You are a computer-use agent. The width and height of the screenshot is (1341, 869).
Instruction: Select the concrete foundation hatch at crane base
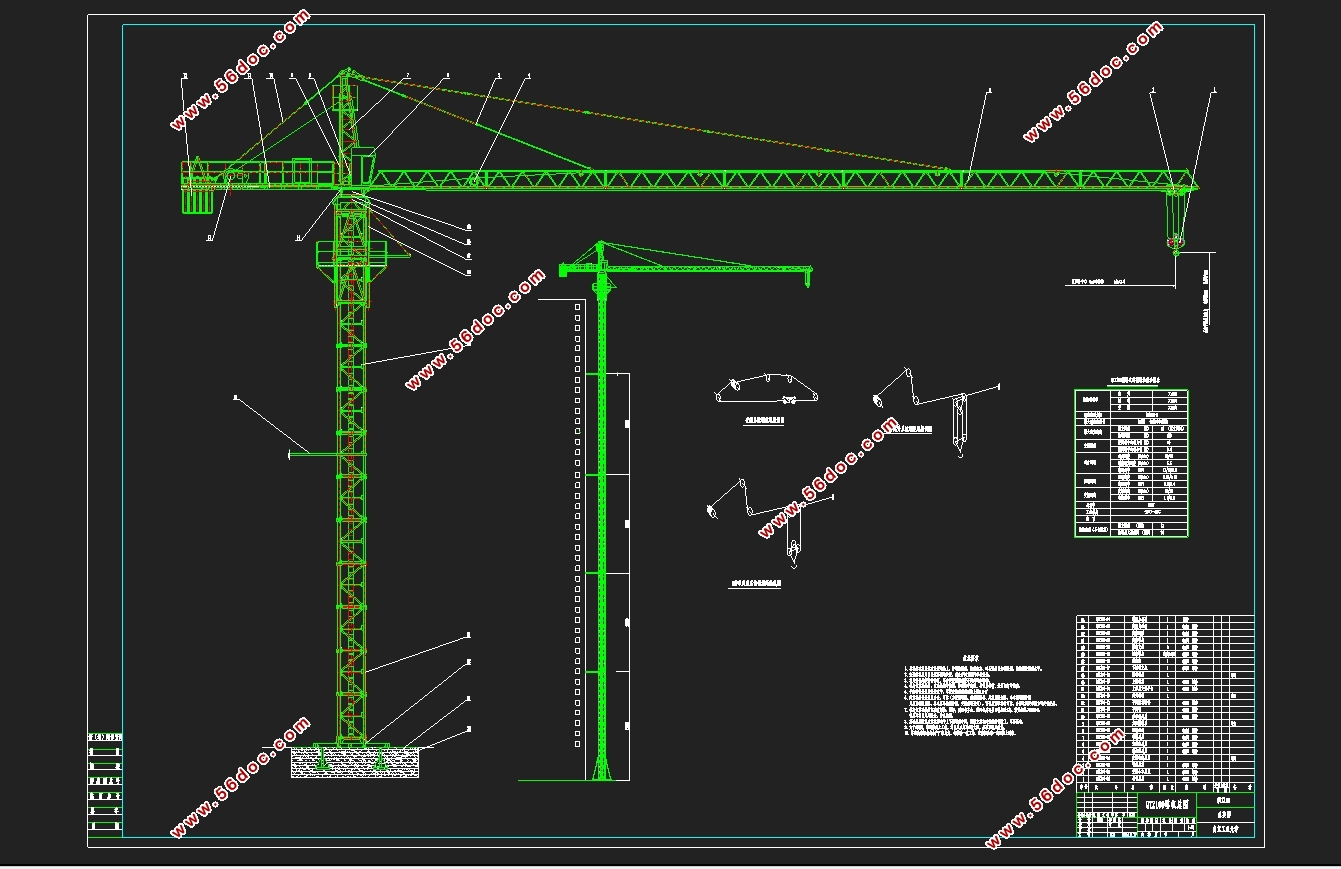[355, 763]
